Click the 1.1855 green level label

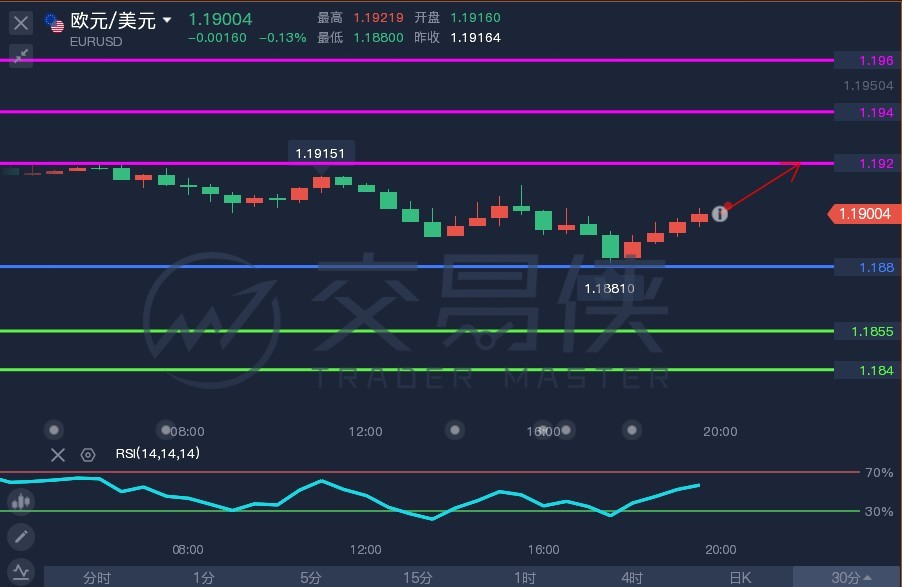pos(869,331)
